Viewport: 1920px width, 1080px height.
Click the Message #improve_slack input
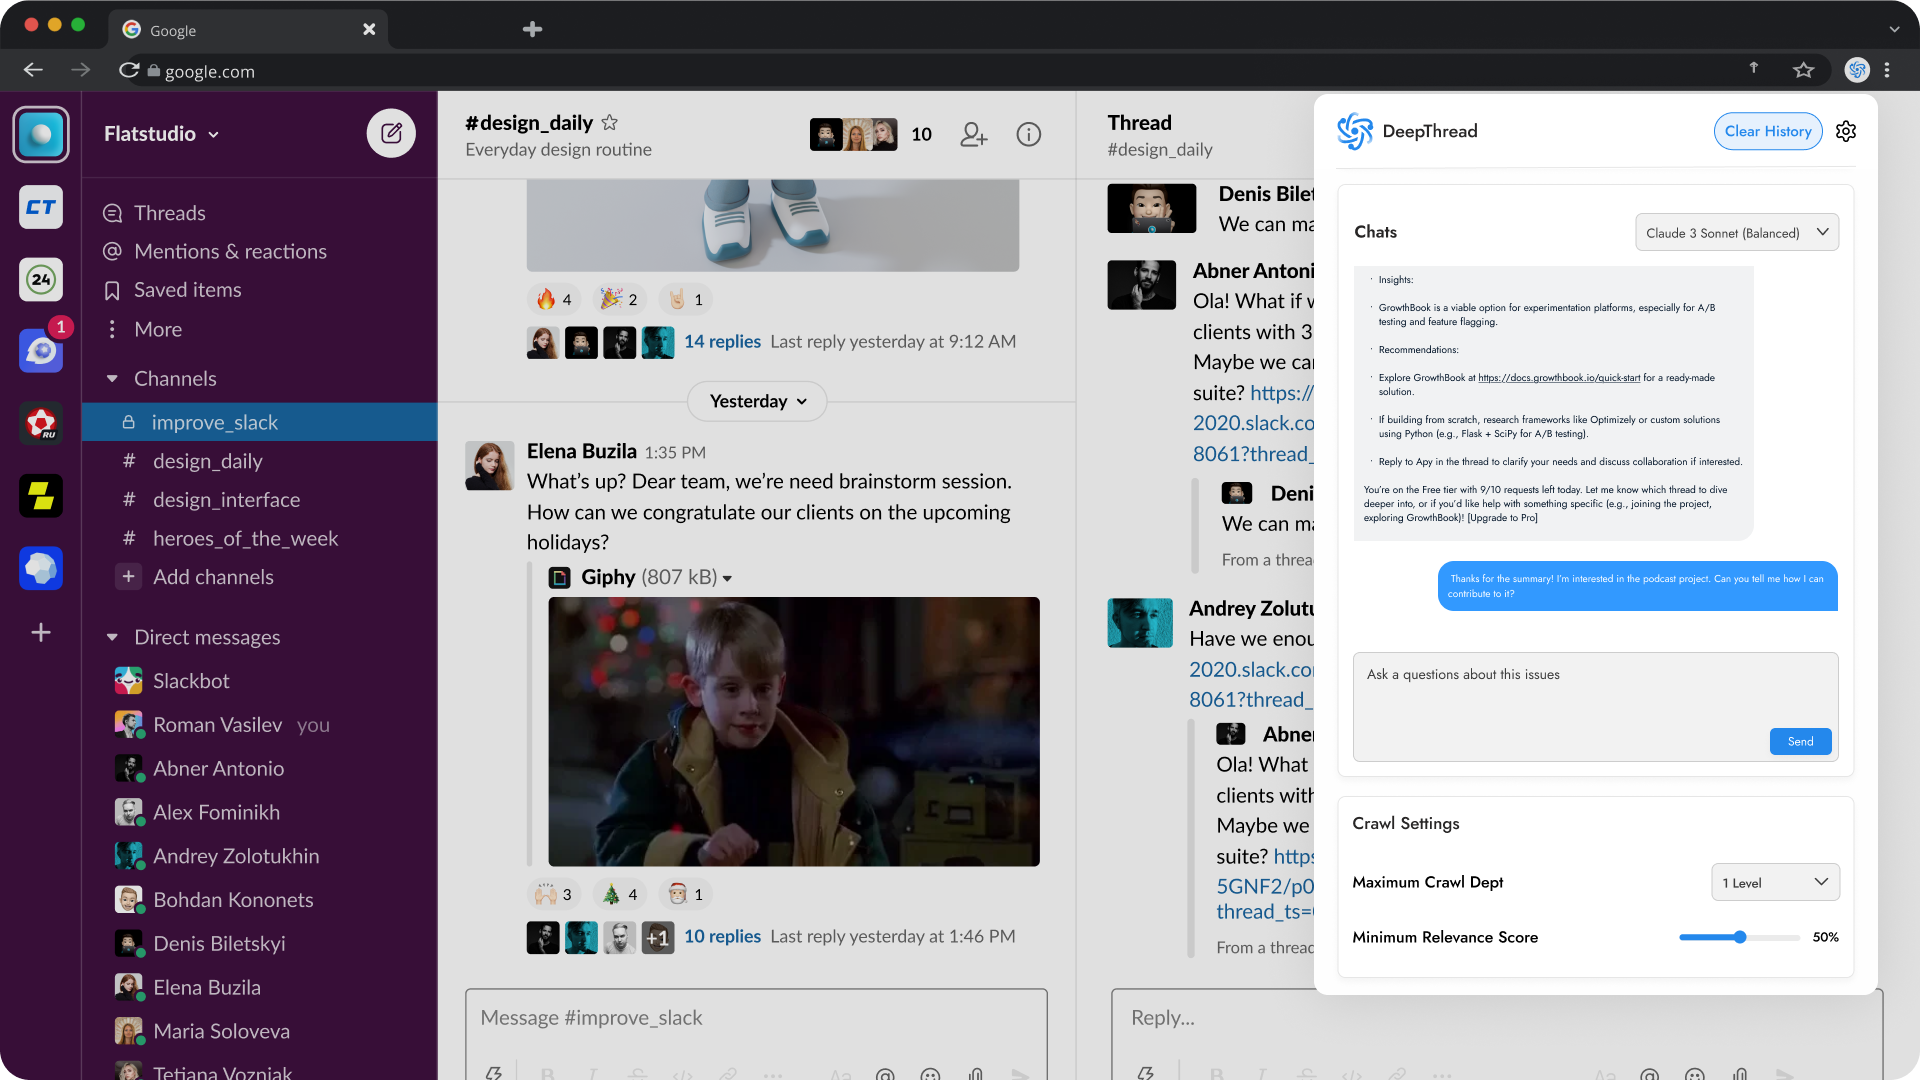click(756, 1018)
